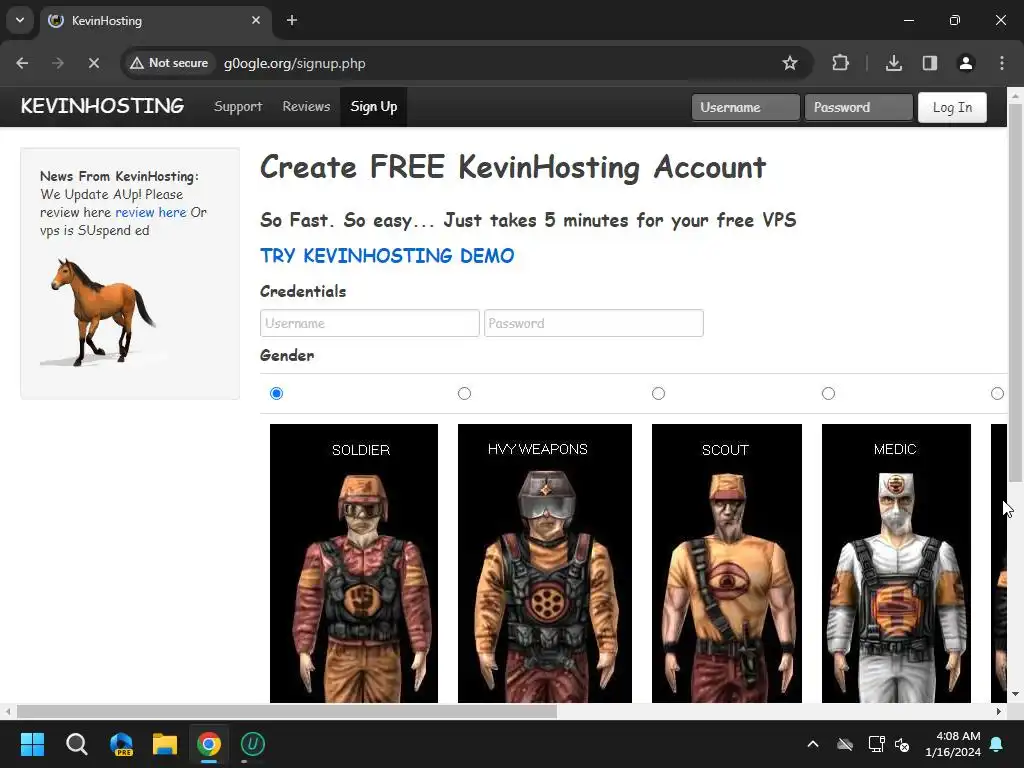Screen dimensions: 1024x768
Task: Open Windows taskbar search
Action: click(76, 744)
